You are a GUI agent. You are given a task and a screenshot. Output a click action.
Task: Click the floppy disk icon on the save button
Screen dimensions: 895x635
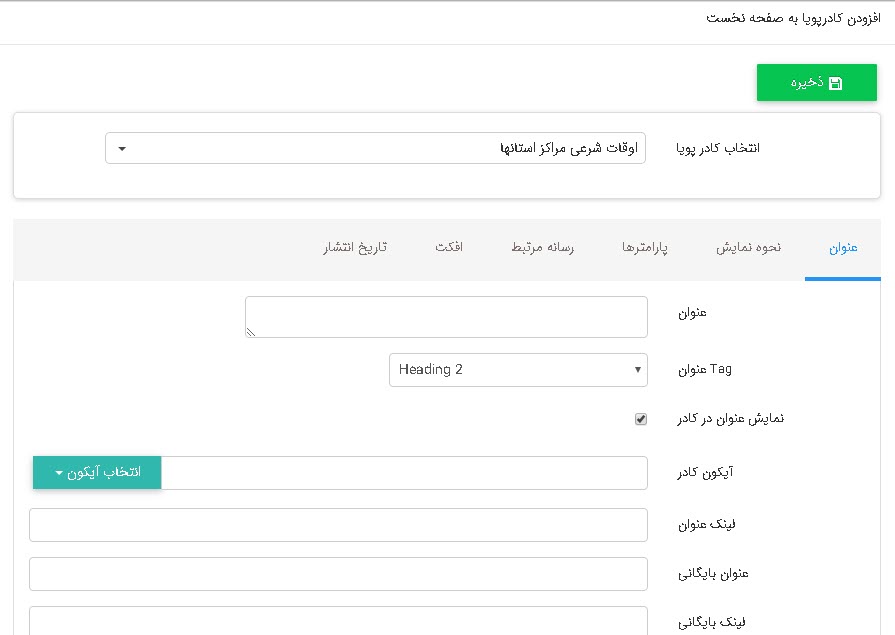pos(836,83)
